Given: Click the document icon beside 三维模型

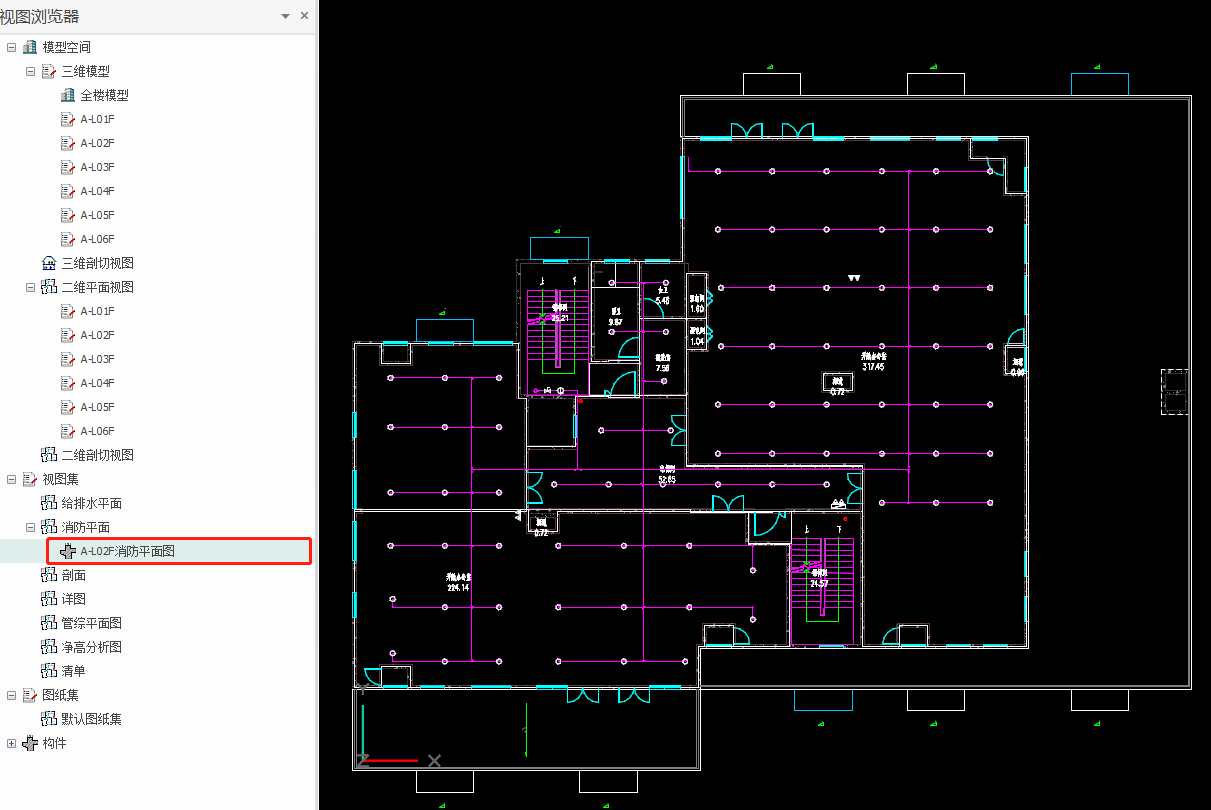Looking at the screenshot, I should pyautogui.click(x=49, y=71).
